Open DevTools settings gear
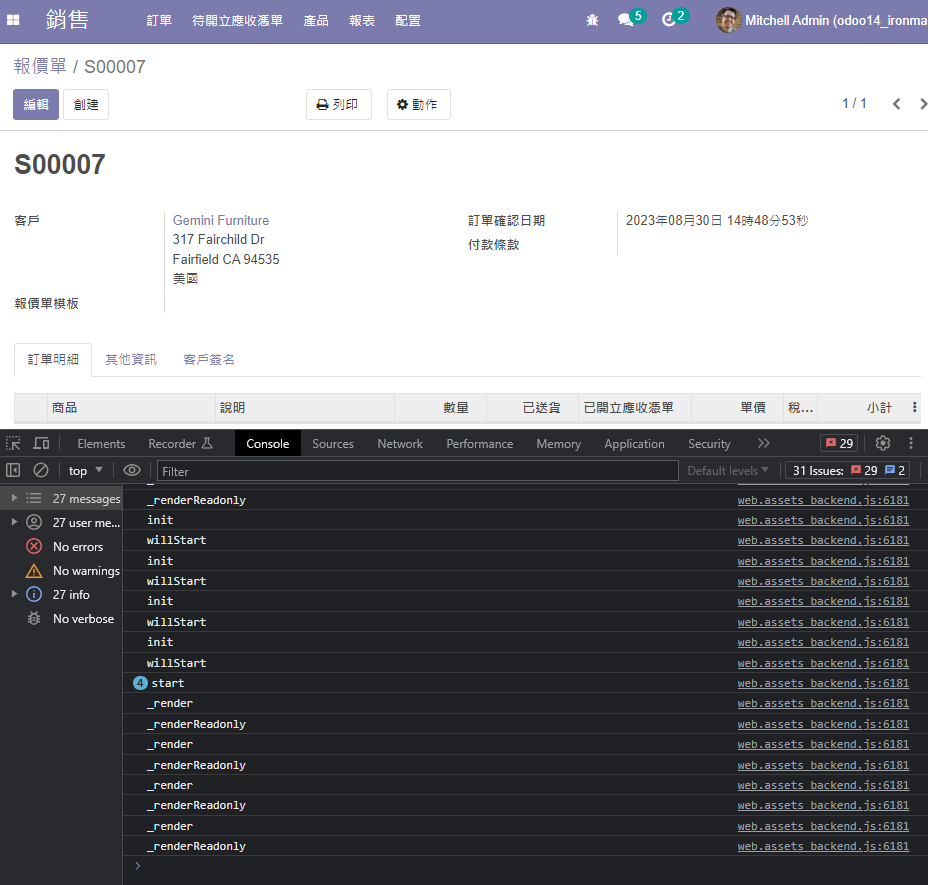 coord(882,443)
